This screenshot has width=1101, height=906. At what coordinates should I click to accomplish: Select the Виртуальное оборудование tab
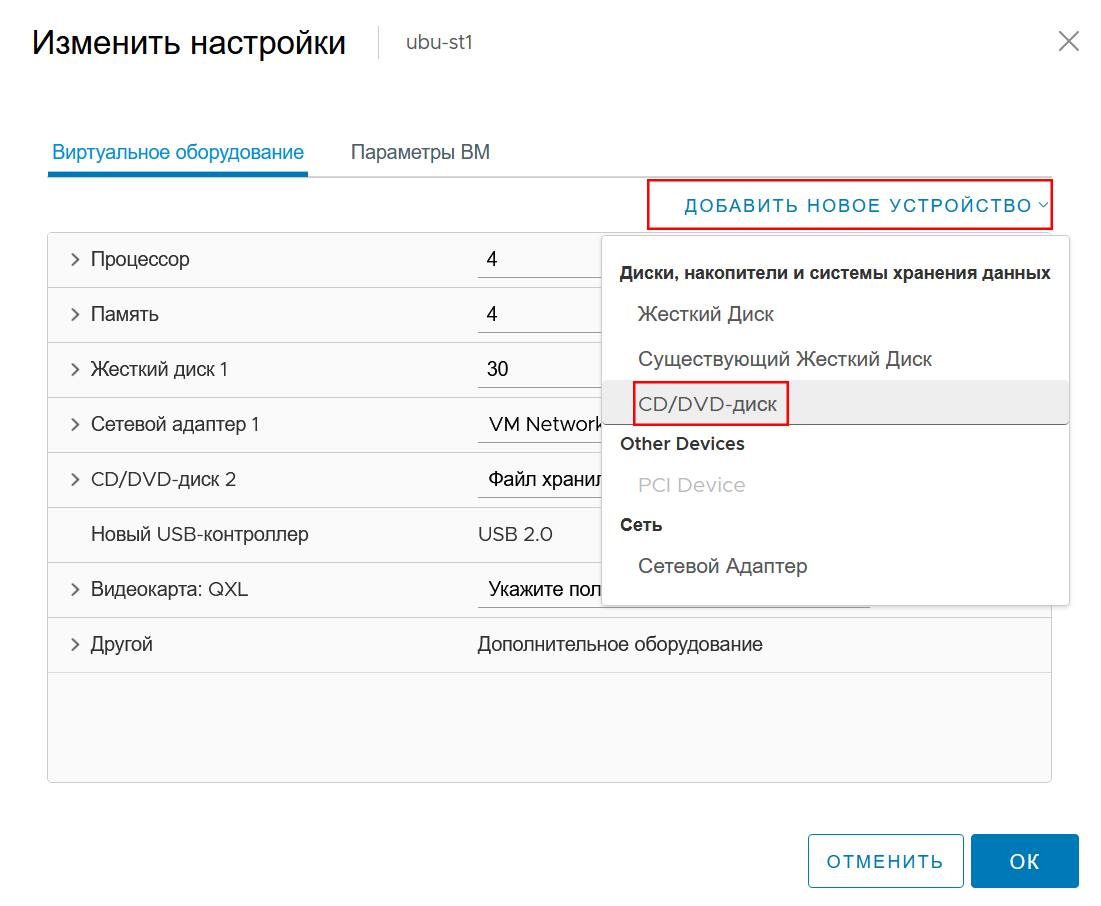tap(178, 152)
